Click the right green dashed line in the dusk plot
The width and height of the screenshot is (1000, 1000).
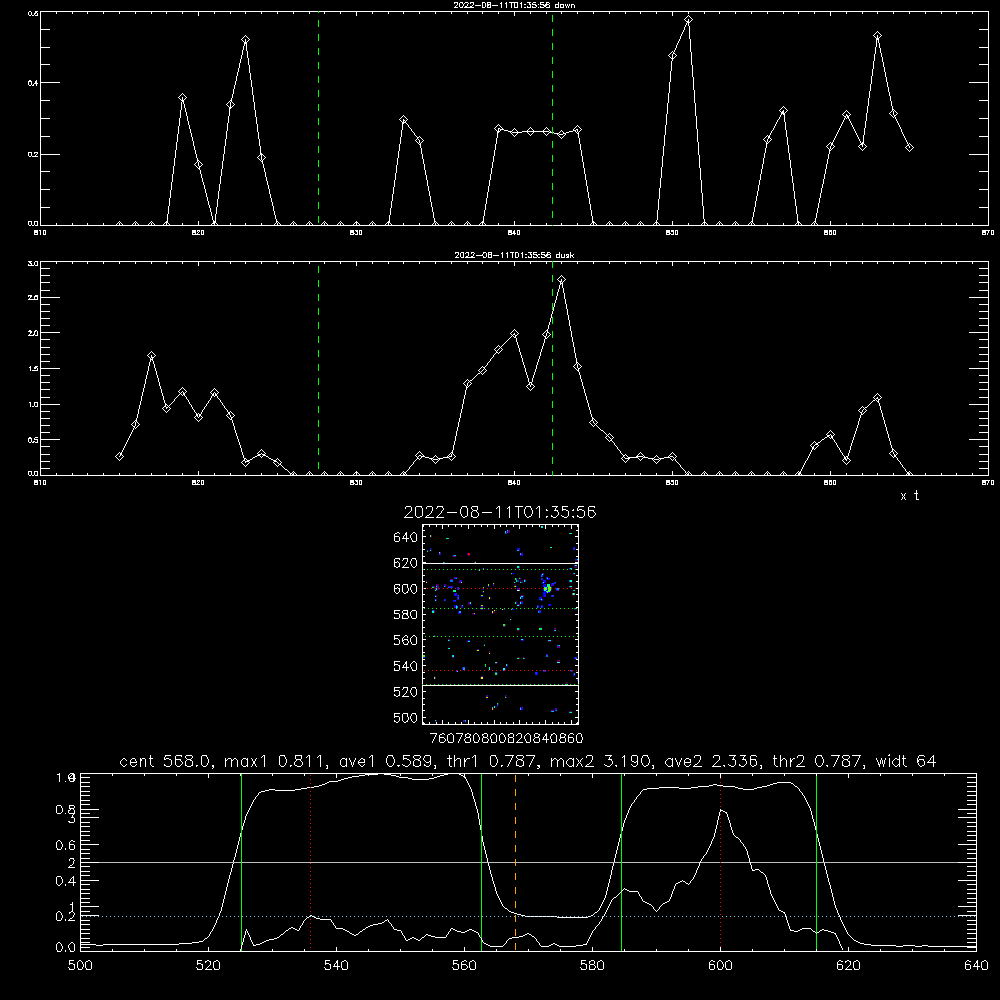pos(552,368)
